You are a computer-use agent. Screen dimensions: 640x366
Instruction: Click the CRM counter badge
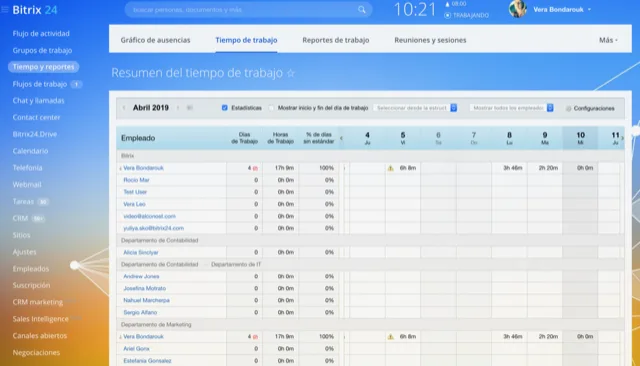coord(38,218)
